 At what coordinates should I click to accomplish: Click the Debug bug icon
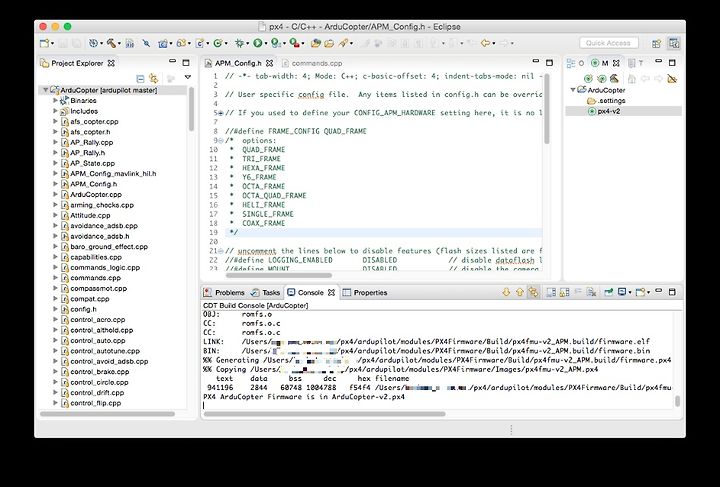[239, 43]
